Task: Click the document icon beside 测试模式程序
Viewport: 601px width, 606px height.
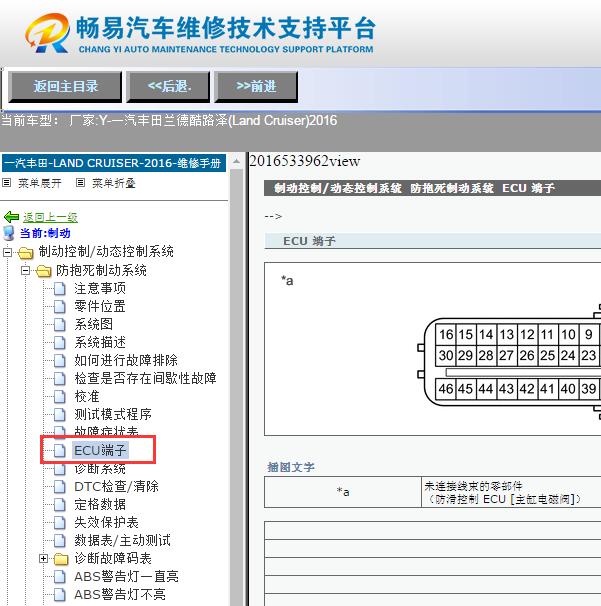Action: pos(60,415)
